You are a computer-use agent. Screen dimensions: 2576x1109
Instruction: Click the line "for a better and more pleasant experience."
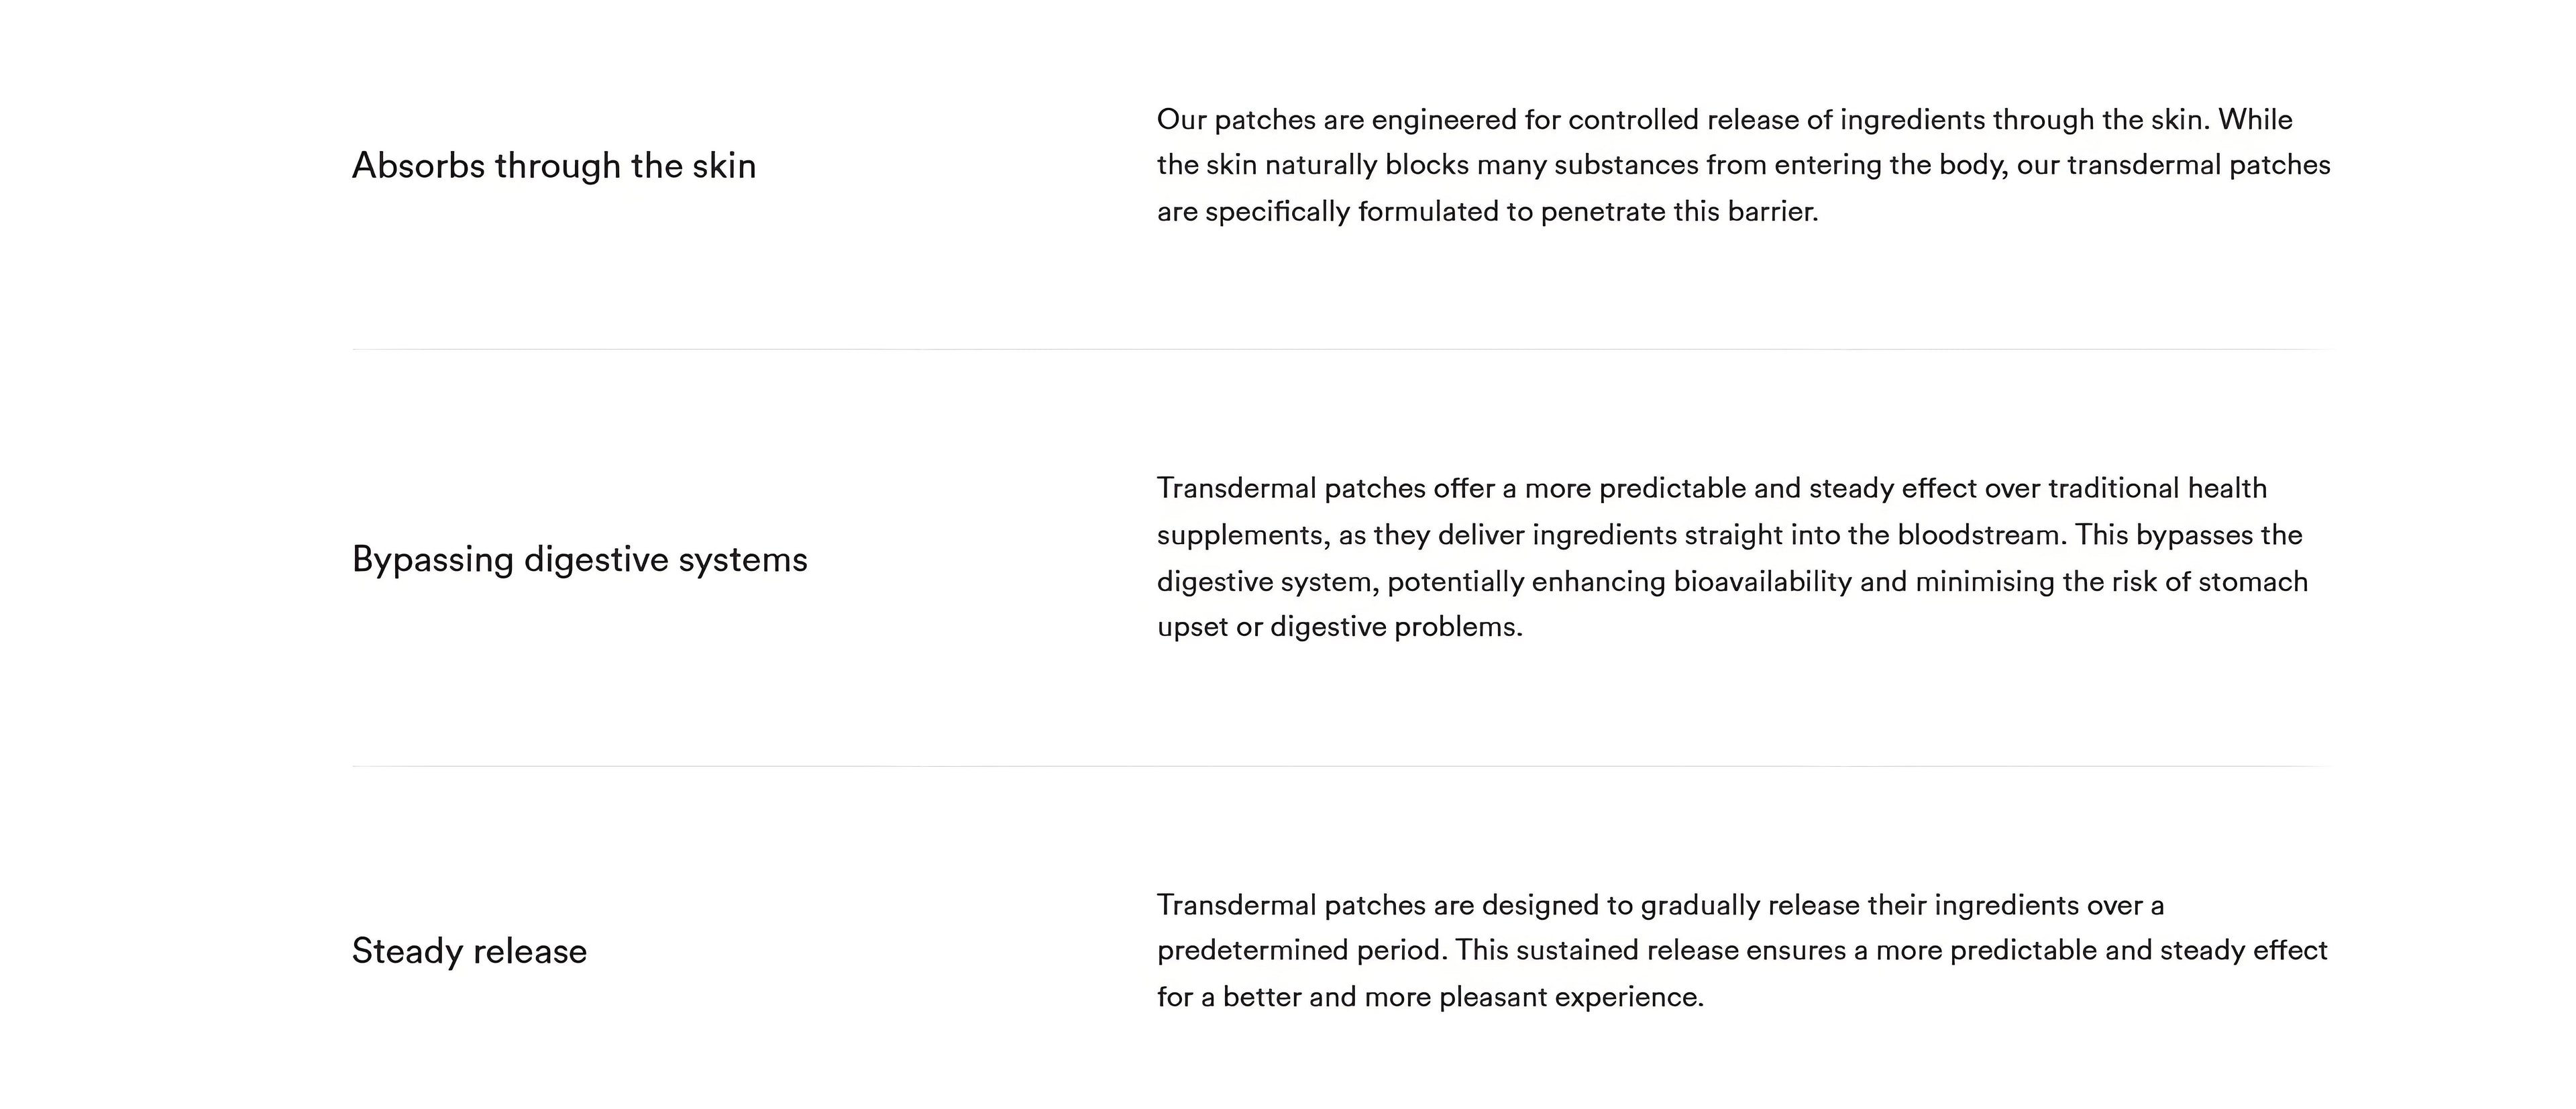coord(1430,997)
